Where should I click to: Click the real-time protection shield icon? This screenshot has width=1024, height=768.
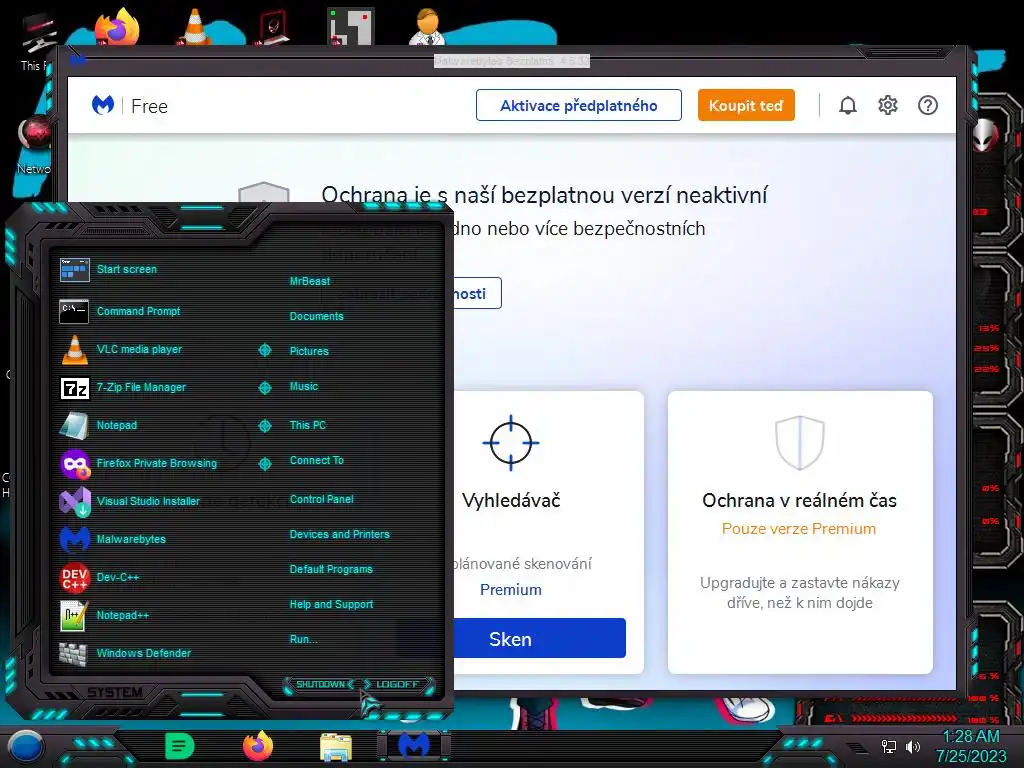(799, 442)
